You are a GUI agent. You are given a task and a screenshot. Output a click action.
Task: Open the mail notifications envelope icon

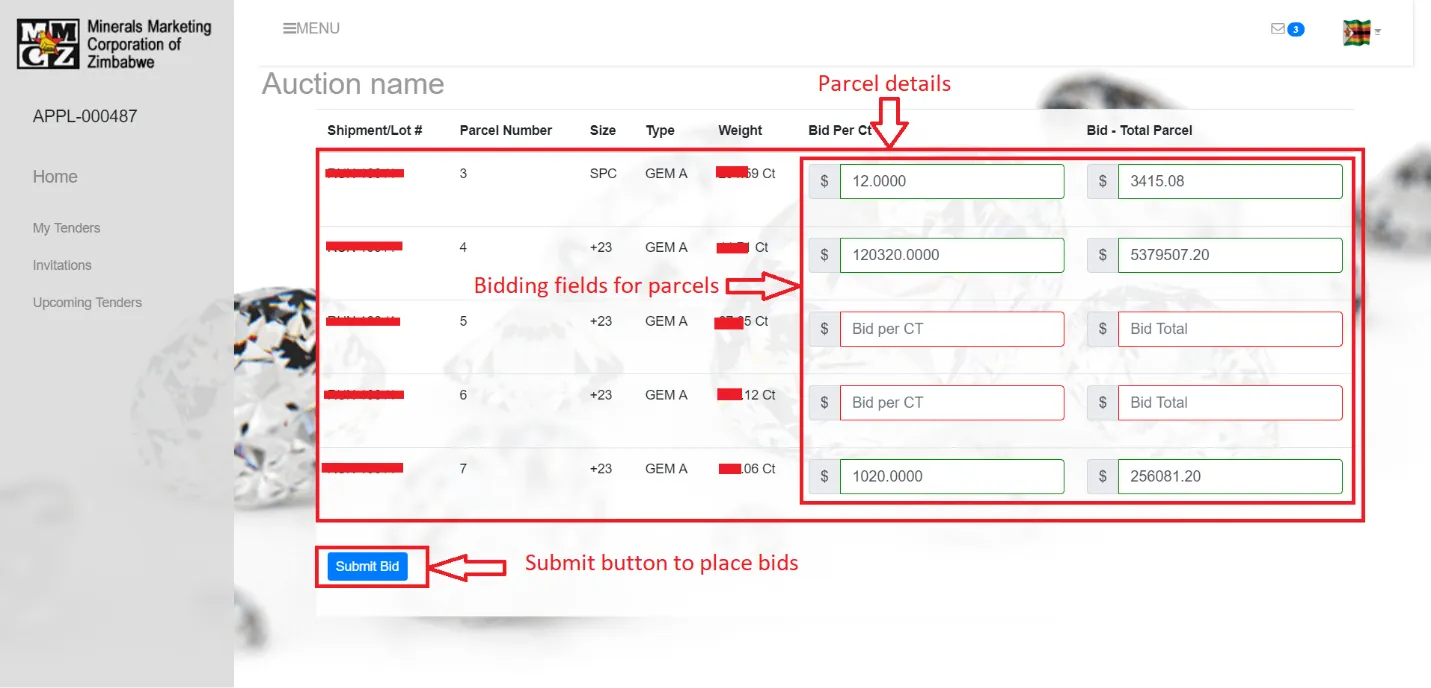point(1278,29)
